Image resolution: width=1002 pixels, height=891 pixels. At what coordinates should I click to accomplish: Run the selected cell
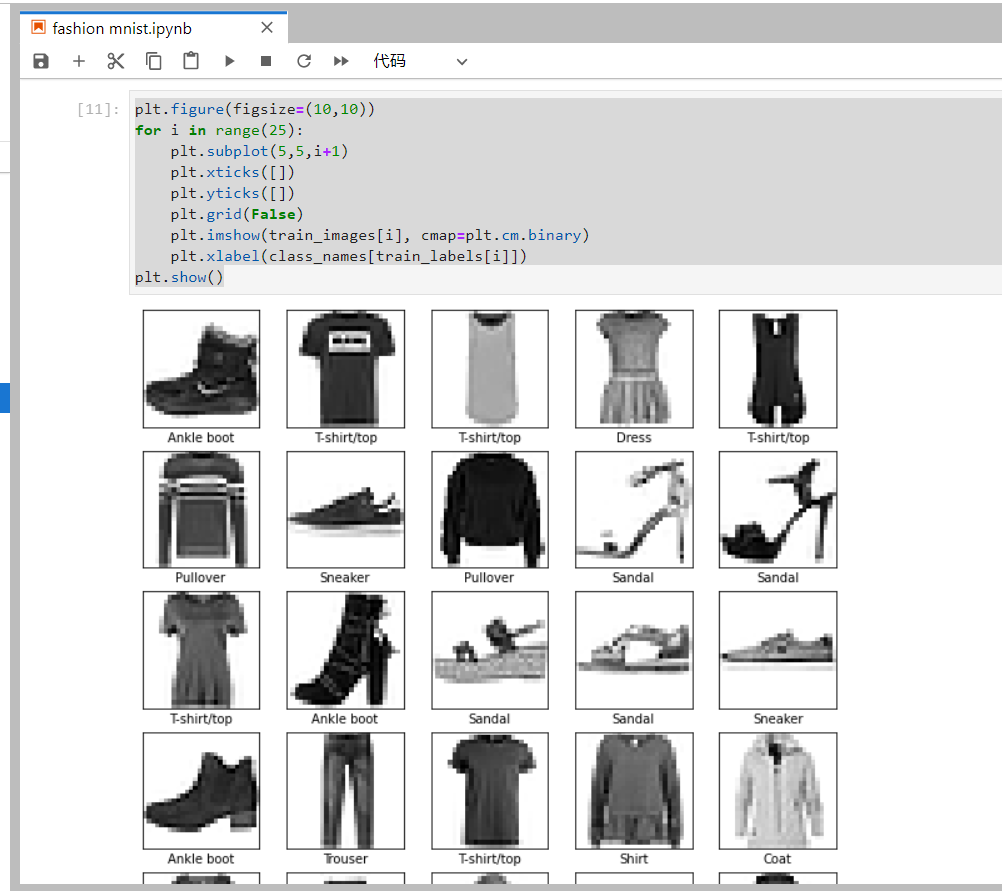[x=229, y=61]
